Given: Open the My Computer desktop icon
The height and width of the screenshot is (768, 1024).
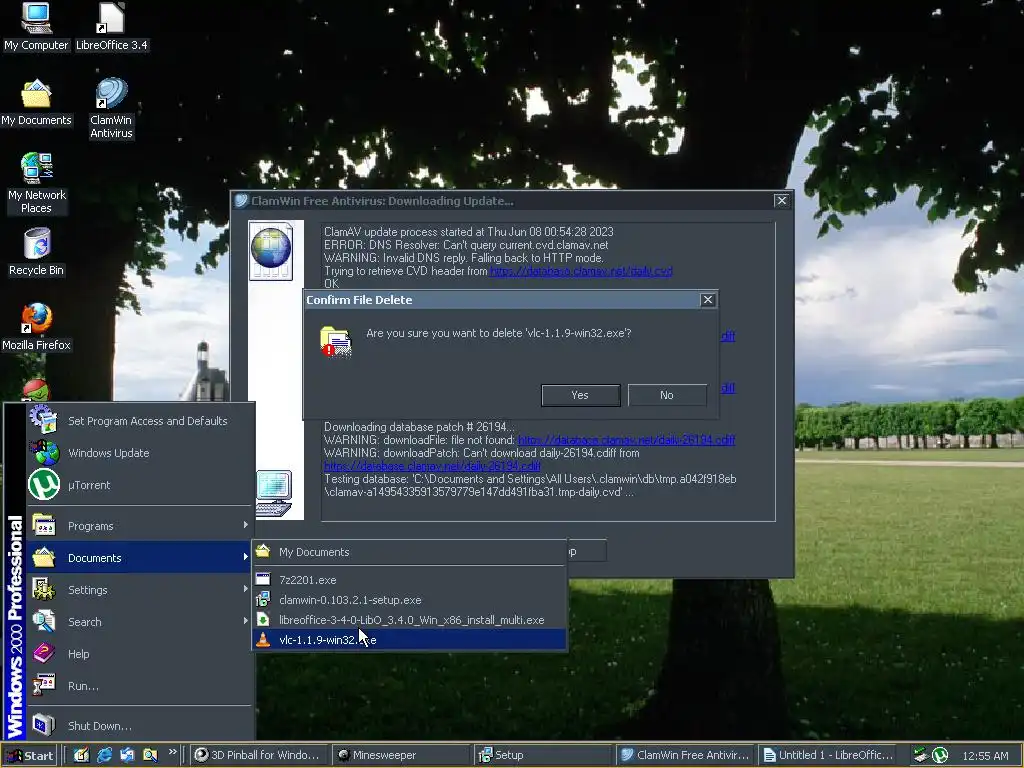Looking at the screenshot, I should click(36, 26).
